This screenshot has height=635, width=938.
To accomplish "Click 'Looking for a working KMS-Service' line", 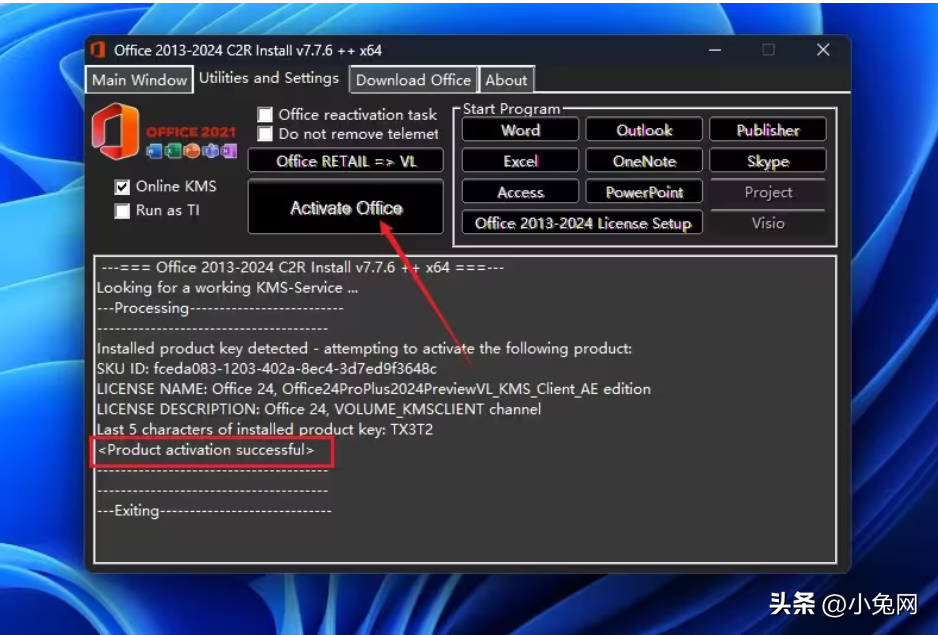I will pyautogui.click(x=227, y=288).
